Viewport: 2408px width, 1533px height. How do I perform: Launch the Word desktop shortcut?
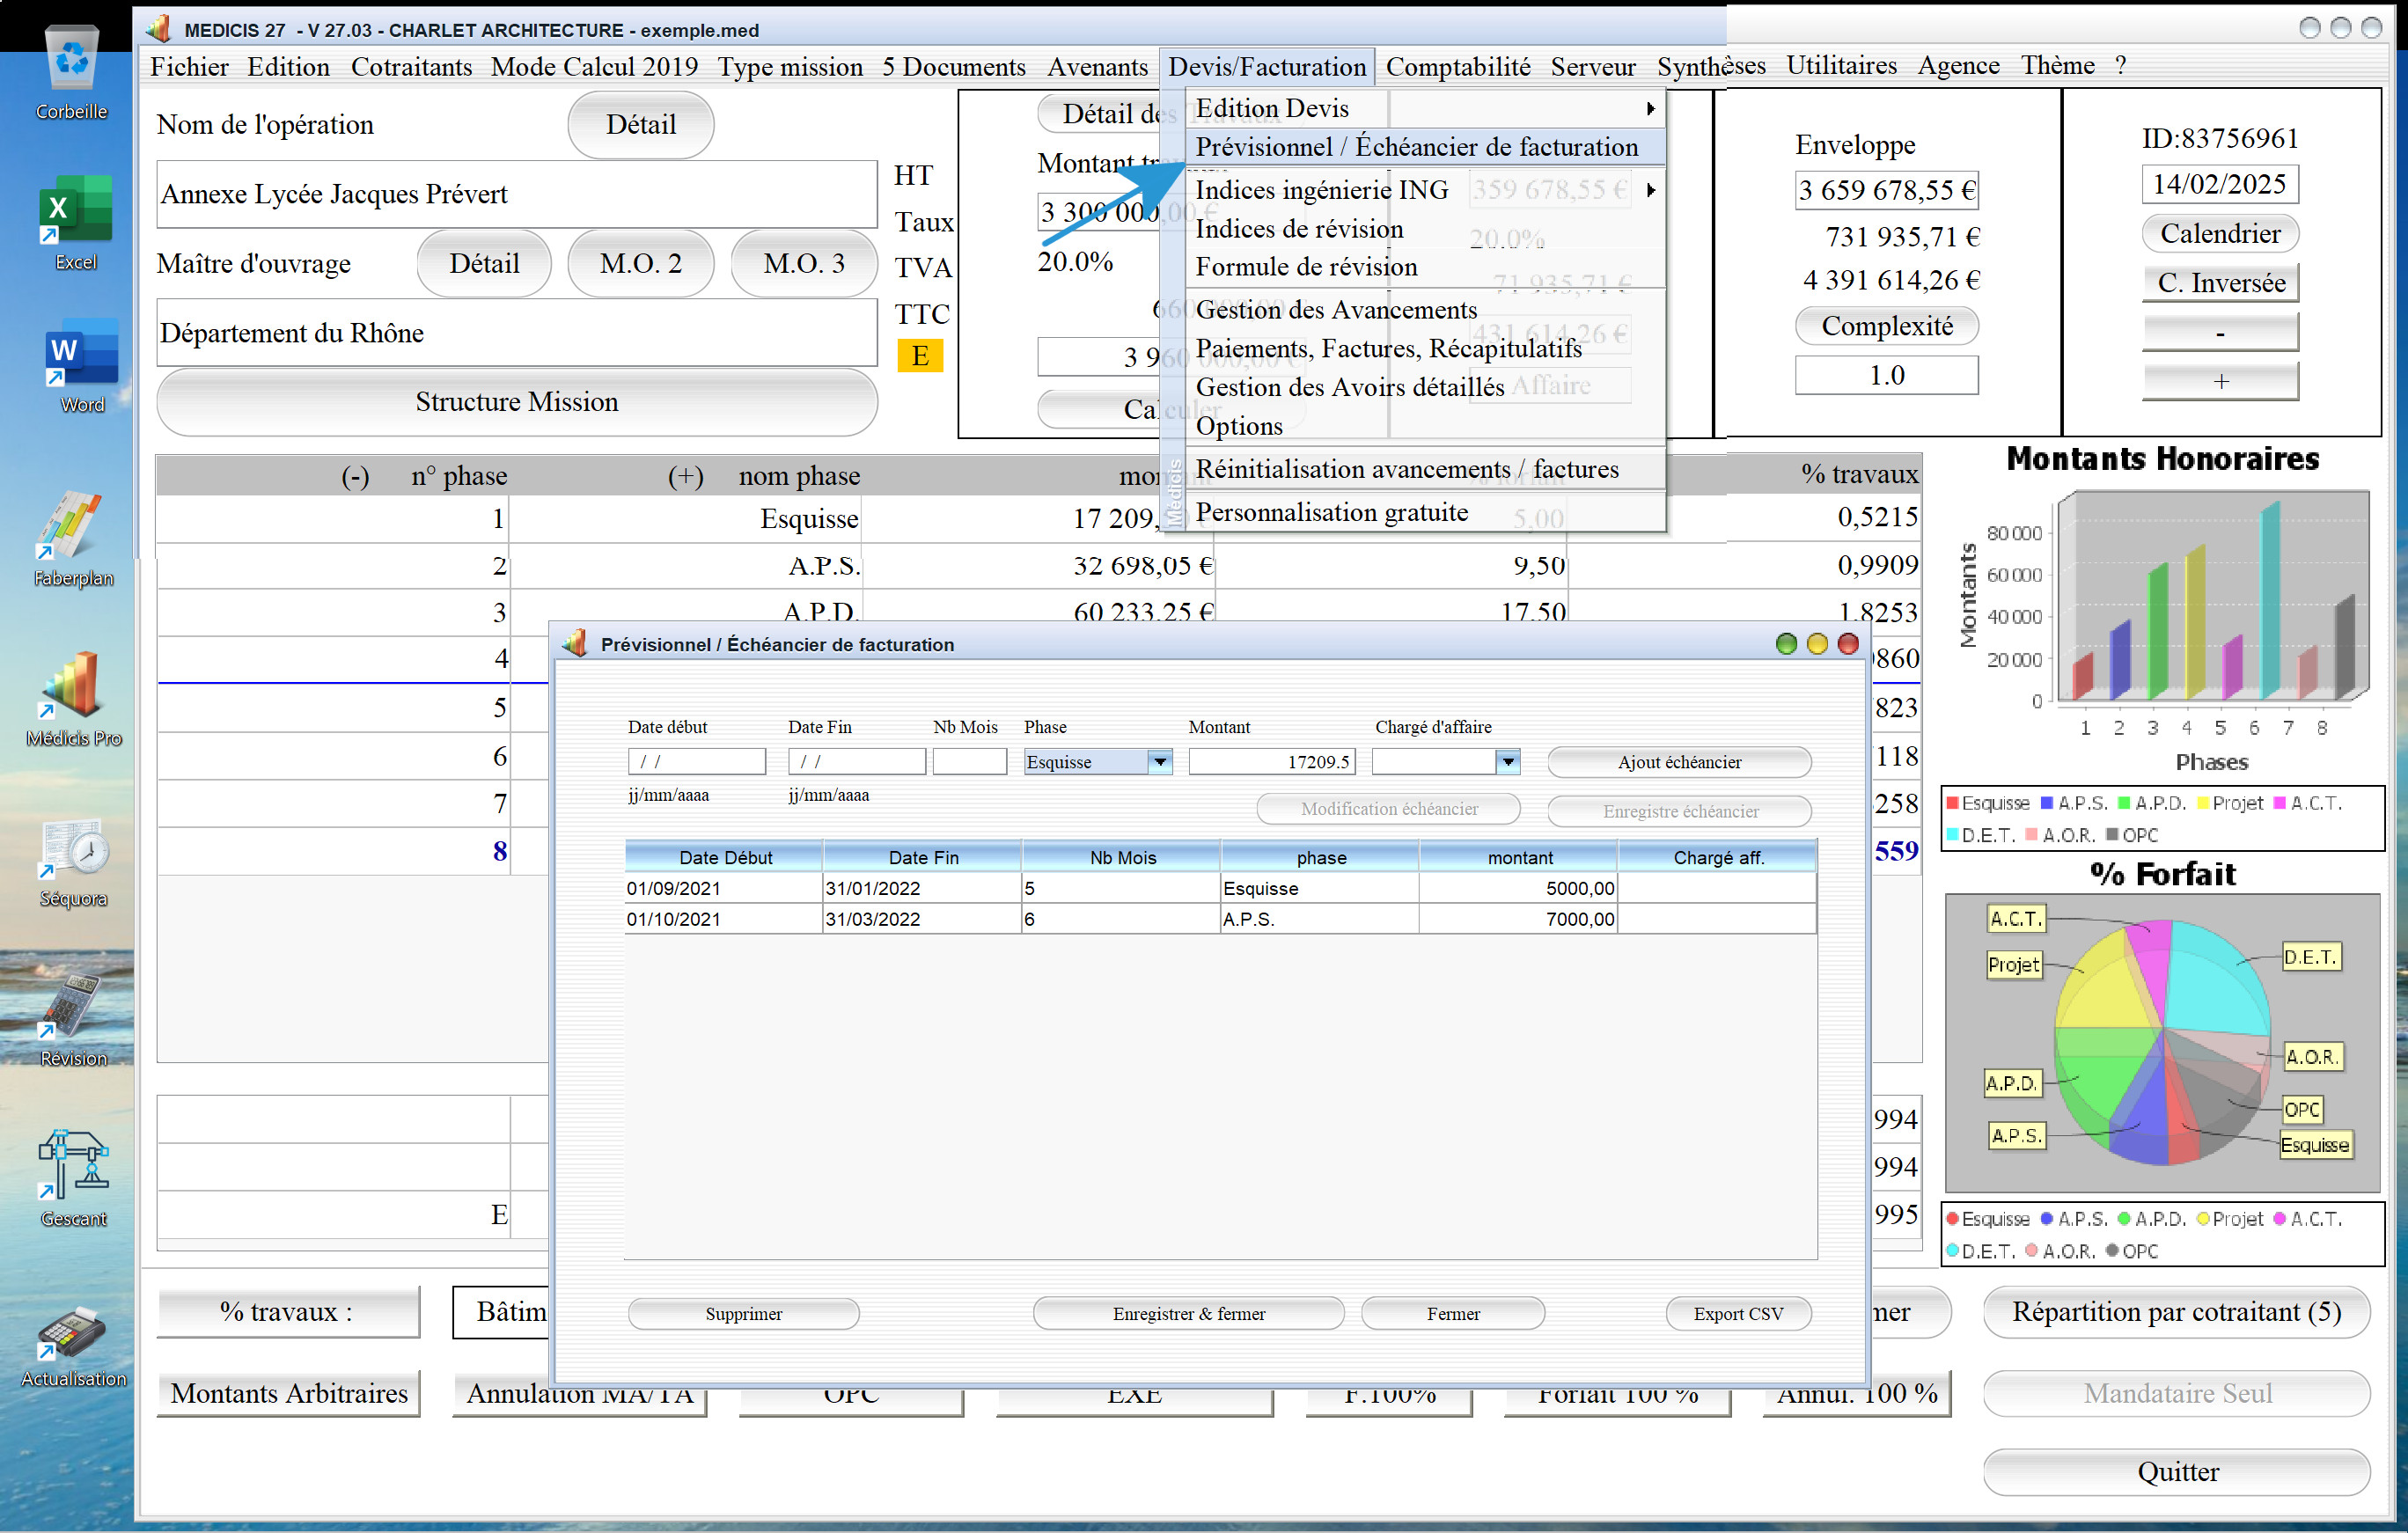pyautogui.click(x=81, y=351)
